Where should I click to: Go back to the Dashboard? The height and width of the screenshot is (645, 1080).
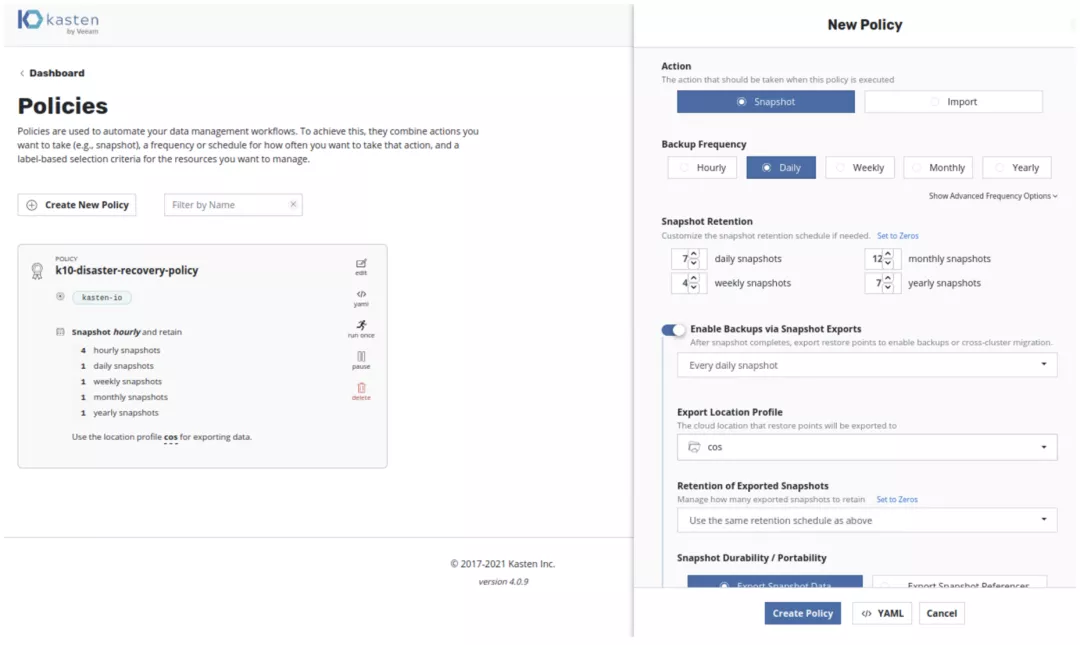(55, 73)
